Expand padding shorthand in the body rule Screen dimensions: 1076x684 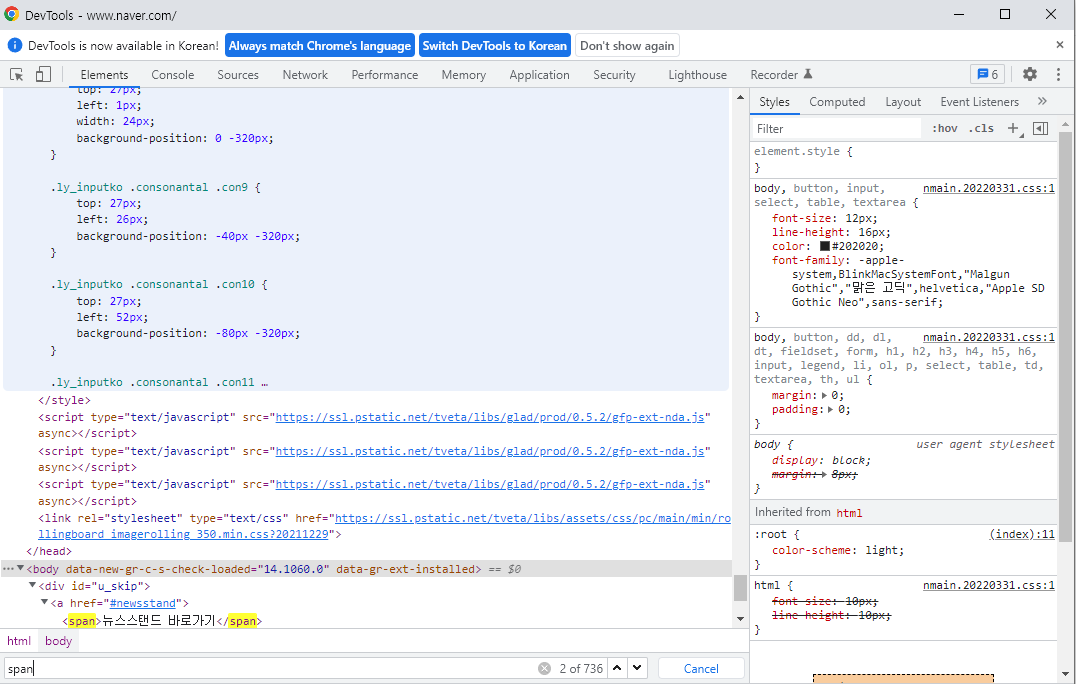pos(830,410)
